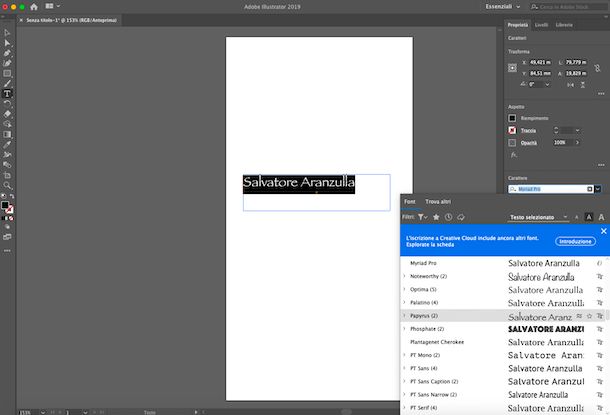Switch to the Librerie tab
The height and width of the screenshot is (415, 610).
coord(564,25)
